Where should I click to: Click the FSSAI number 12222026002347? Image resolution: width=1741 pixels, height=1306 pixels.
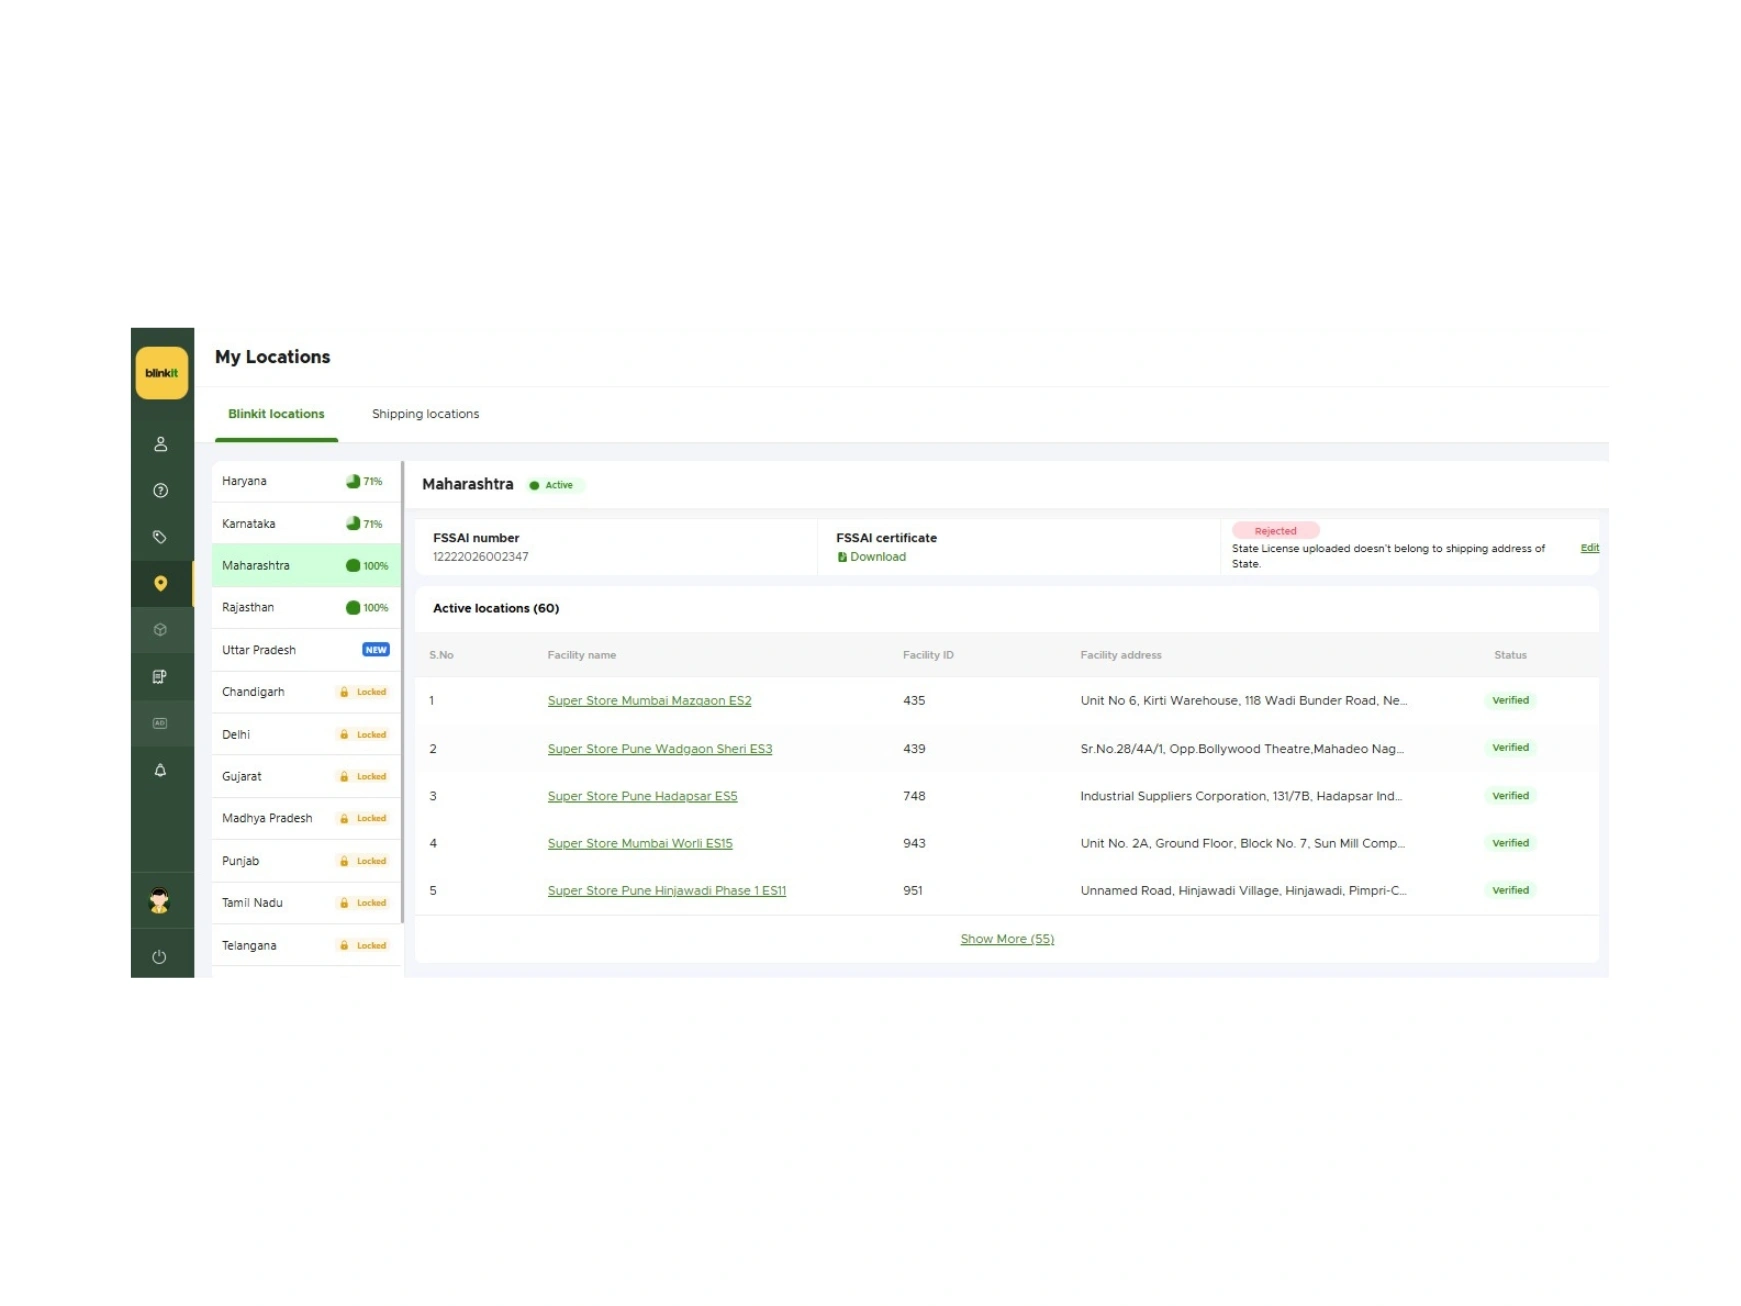(481, 557)
